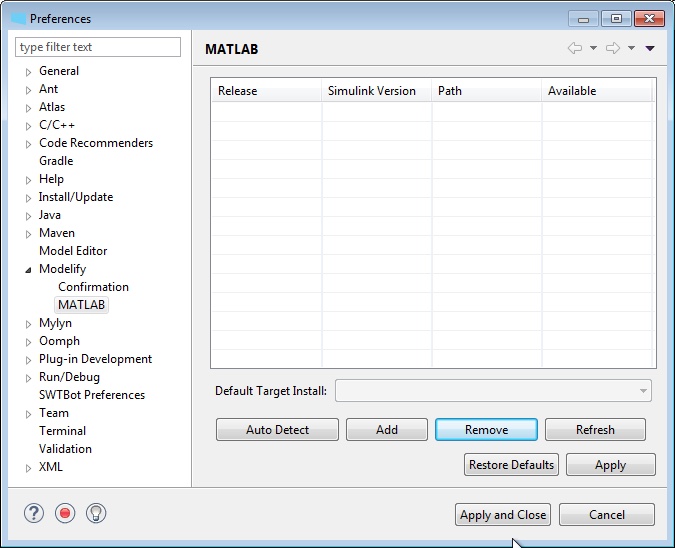Viewport: 675px width, 548px height.
Task: Sort by Simulink Version column header
Action: click(376, 91)
